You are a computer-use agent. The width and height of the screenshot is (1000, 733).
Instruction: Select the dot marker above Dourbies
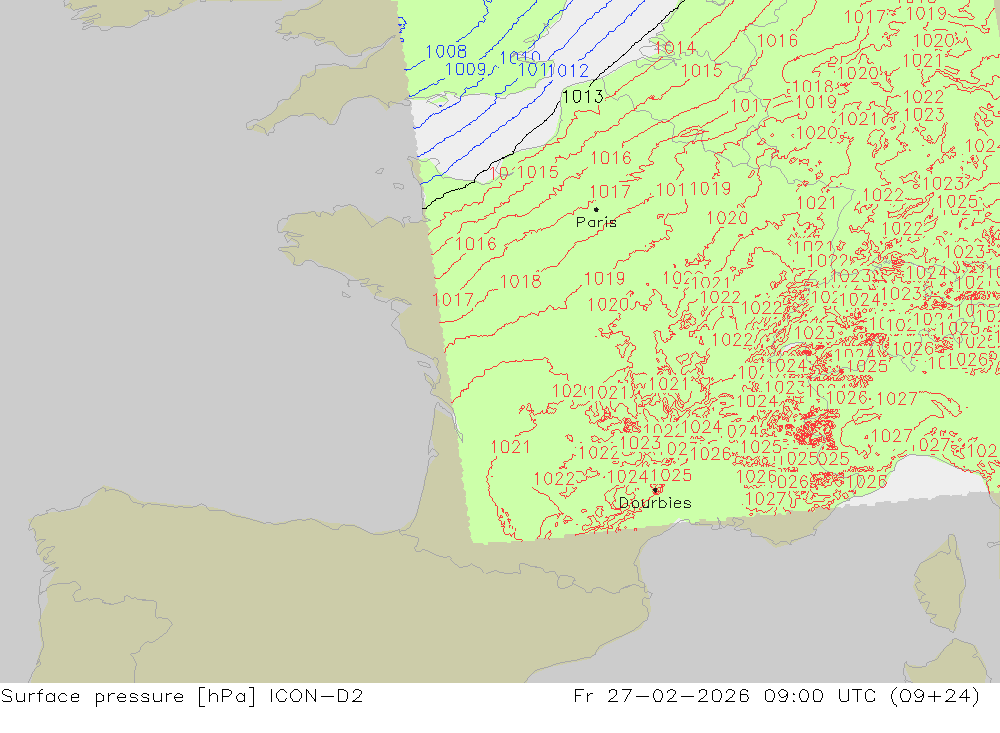pyautogui.click(x=656, y=490)
